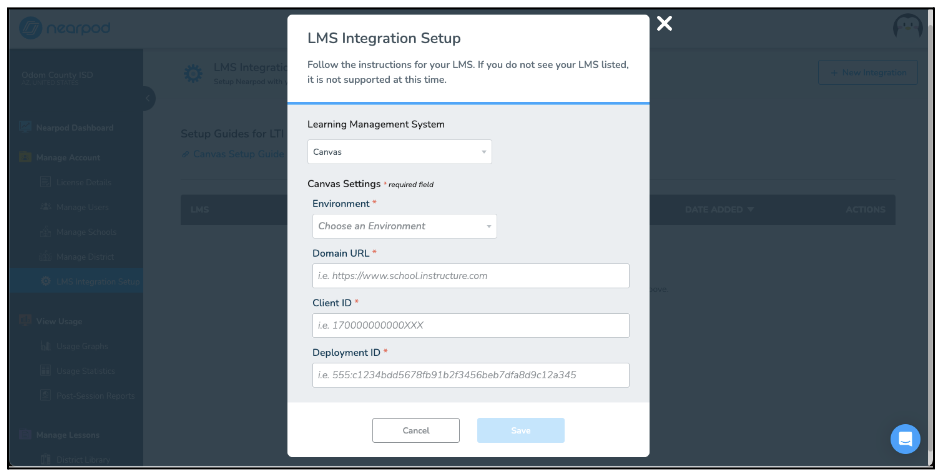942x474 pixels.
Task: Click the Nearpod Dashboard icon
Action: click(25, 127)
